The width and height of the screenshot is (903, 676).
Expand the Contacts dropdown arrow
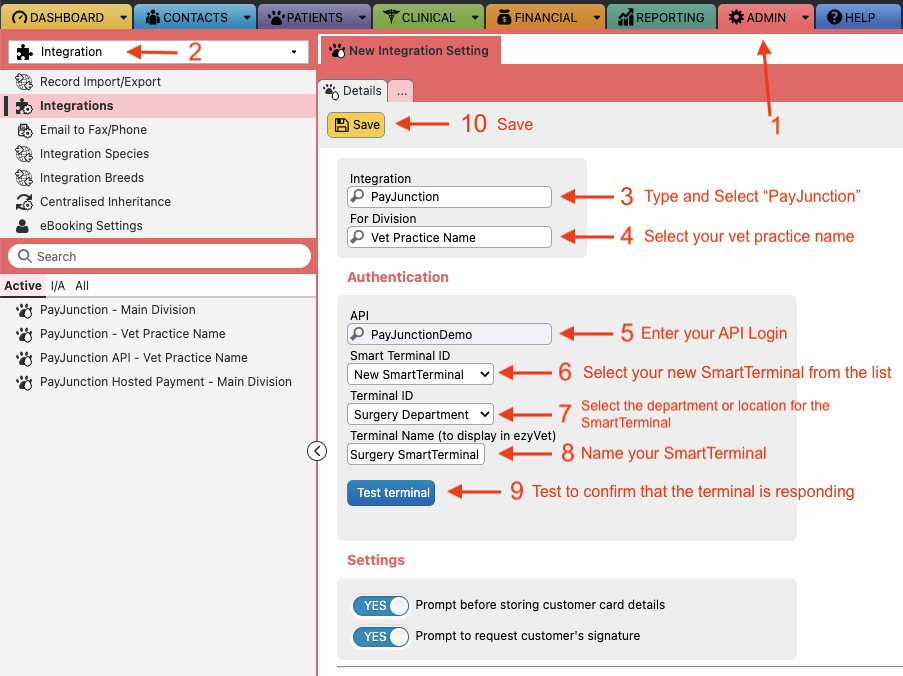pyautogui.click(x=247, y=18)
